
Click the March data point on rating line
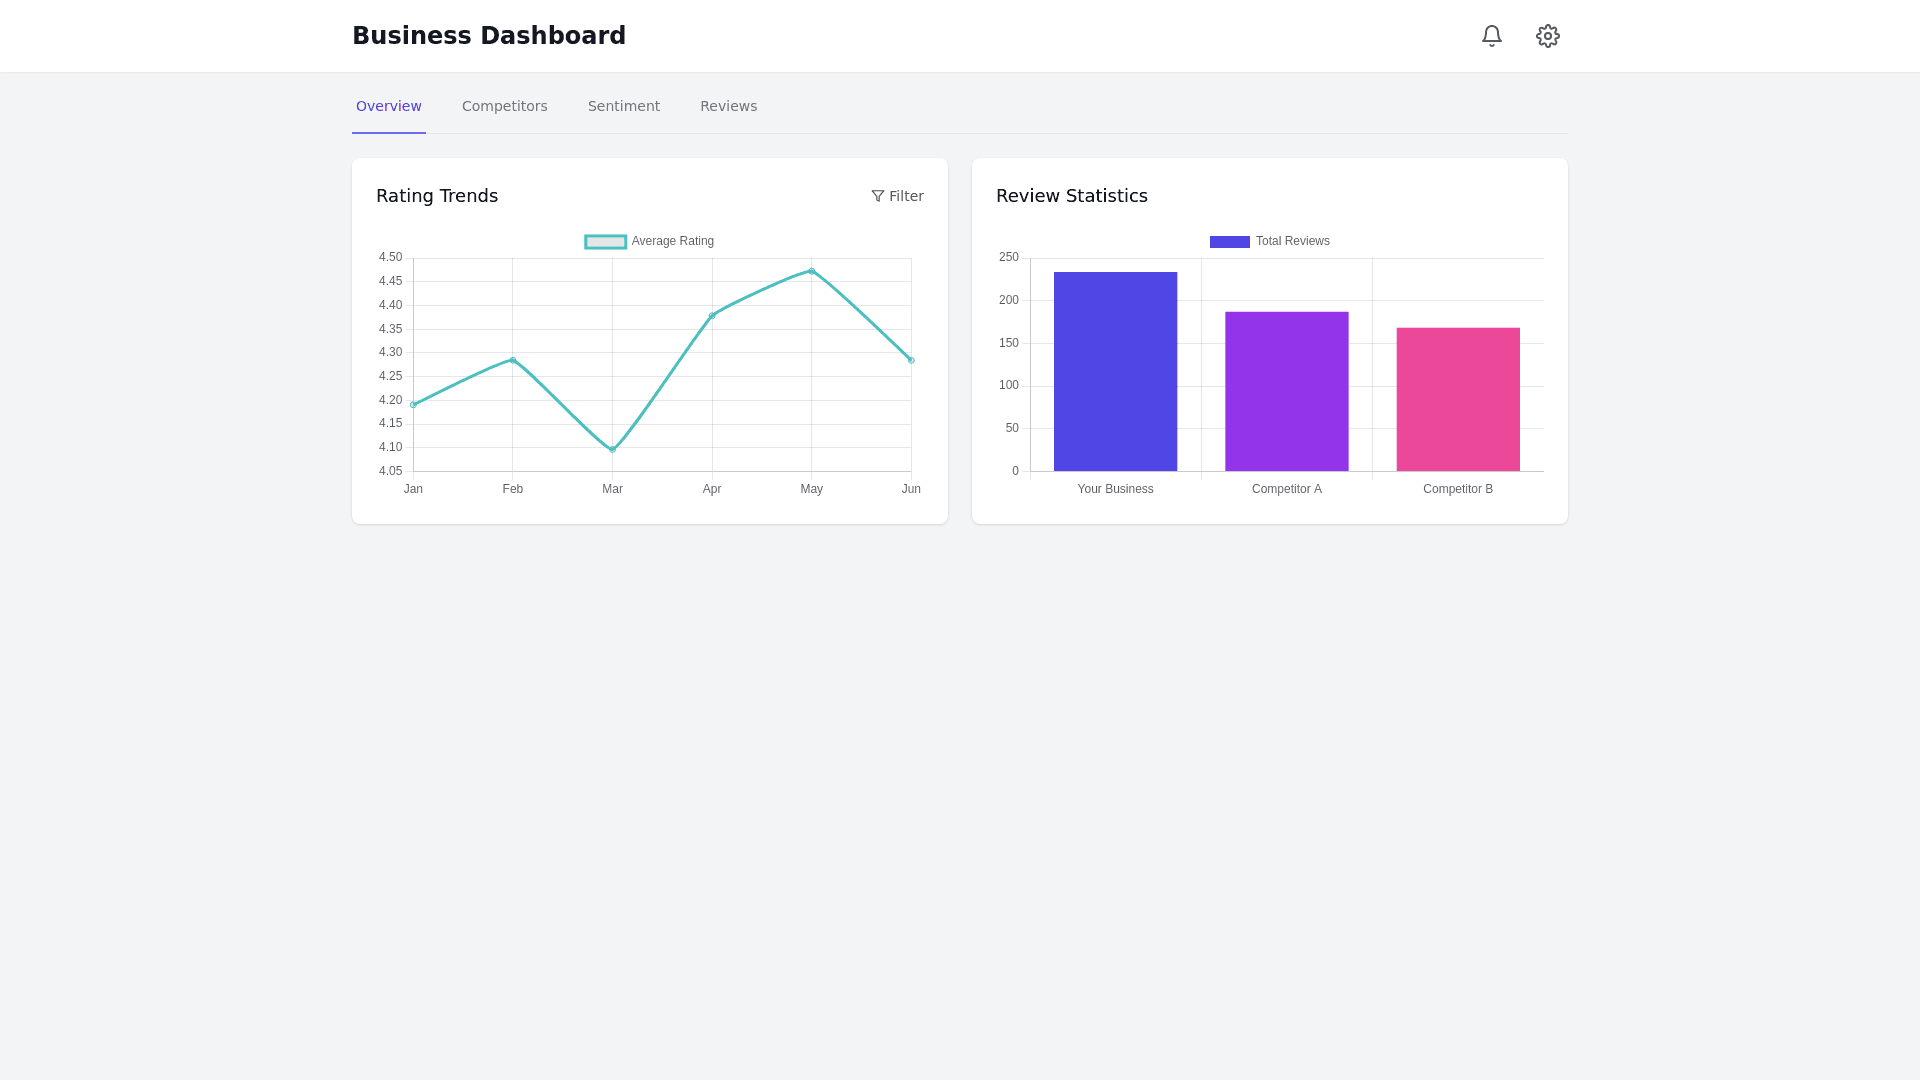(612, 449)
